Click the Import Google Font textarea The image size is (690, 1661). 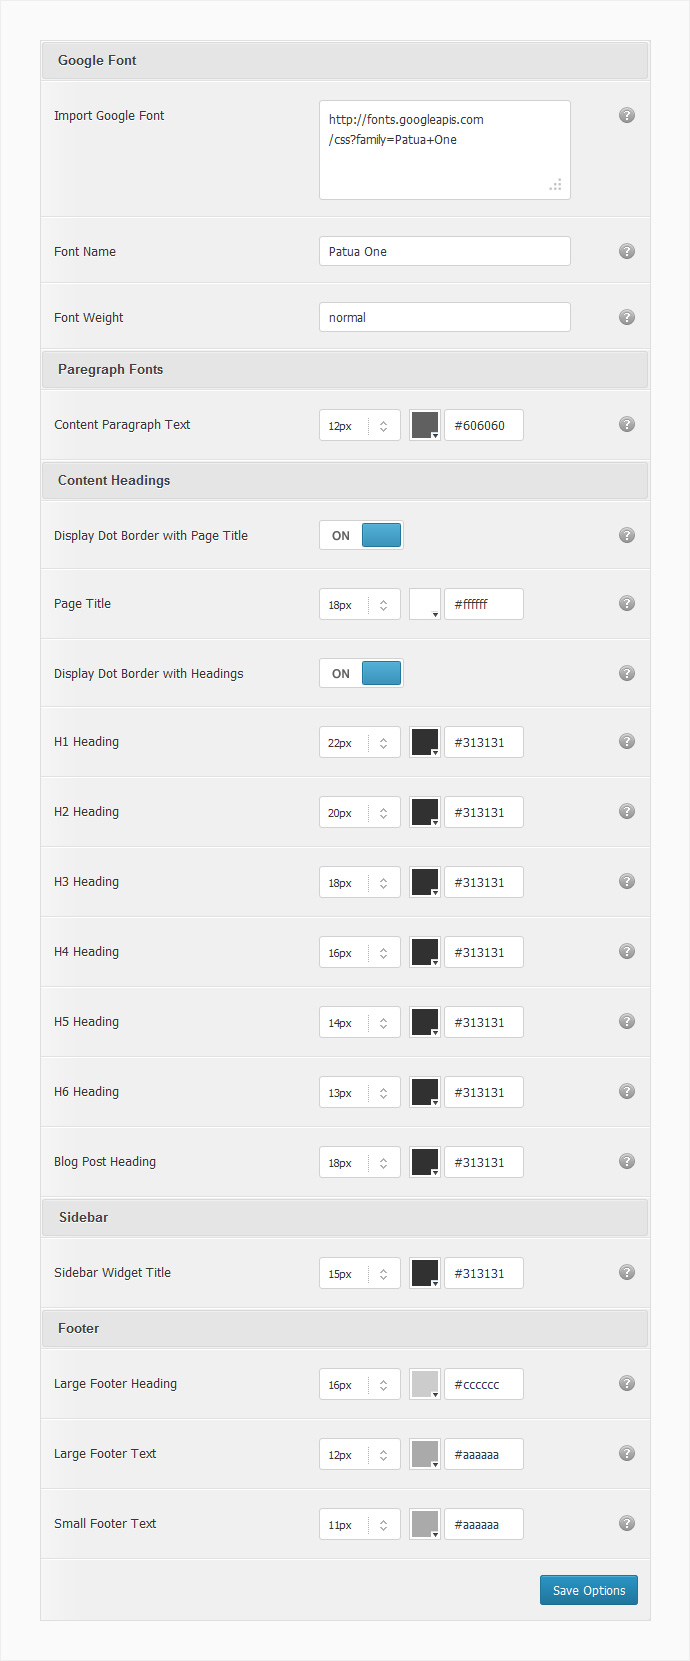445,150
